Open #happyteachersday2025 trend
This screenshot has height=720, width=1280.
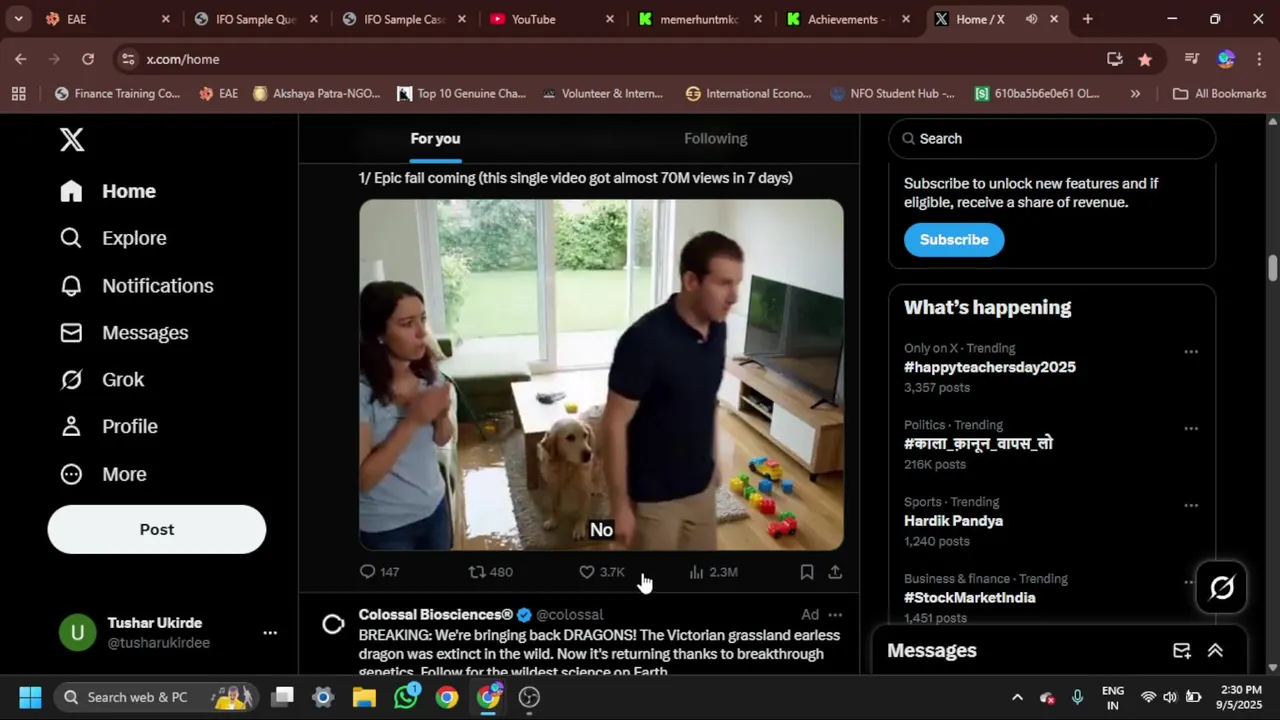tap(990, 367)
